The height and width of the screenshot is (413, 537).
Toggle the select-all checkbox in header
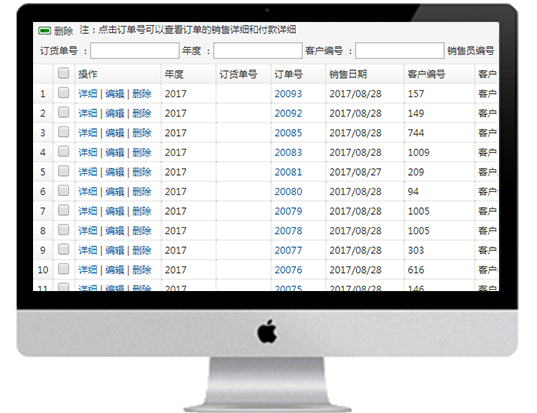[x=63, y=73]
